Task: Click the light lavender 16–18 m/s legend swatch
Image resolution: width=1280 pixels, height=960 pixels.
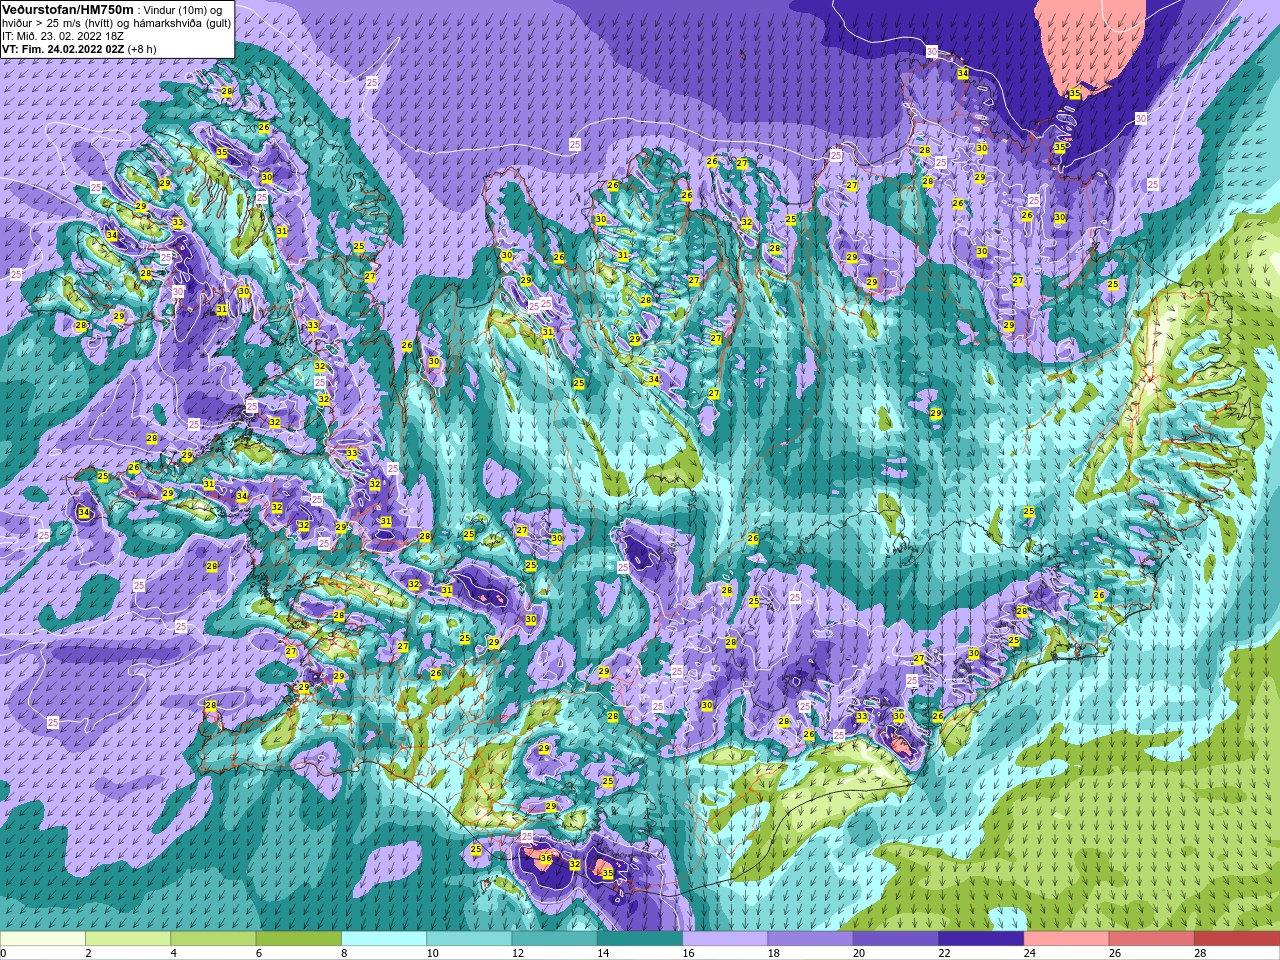Action: pyautogui.click(x=725, y=939)
